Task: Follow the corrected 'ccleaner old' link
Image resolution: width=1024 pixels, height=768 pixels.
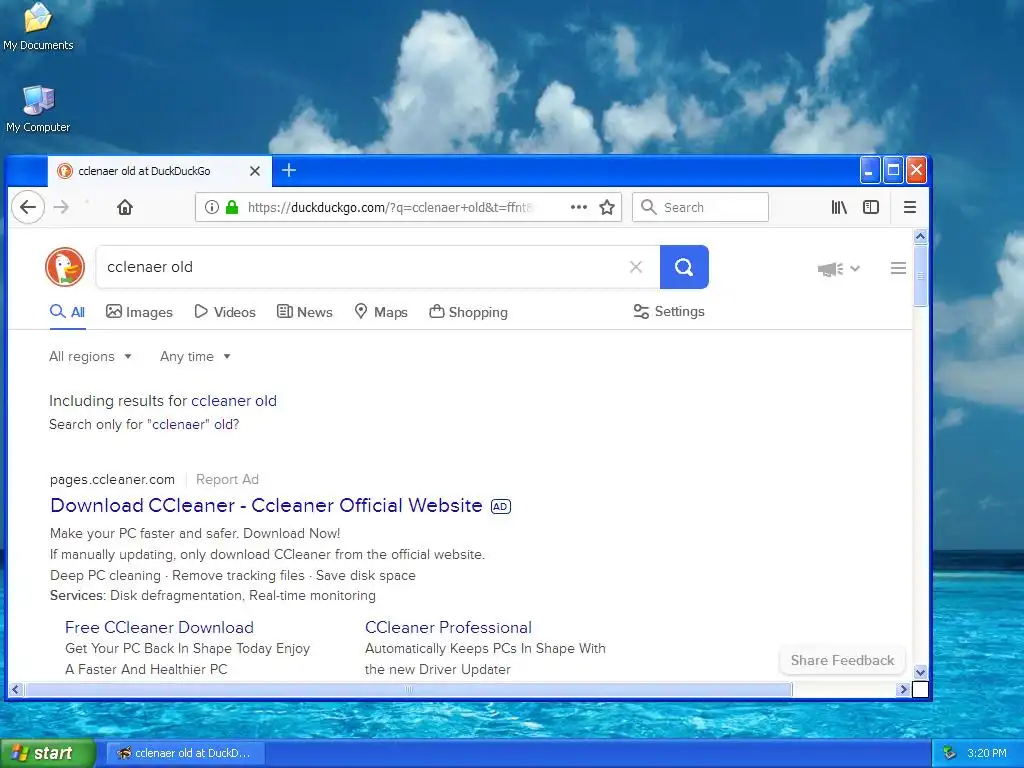Action: click(234, 401)
